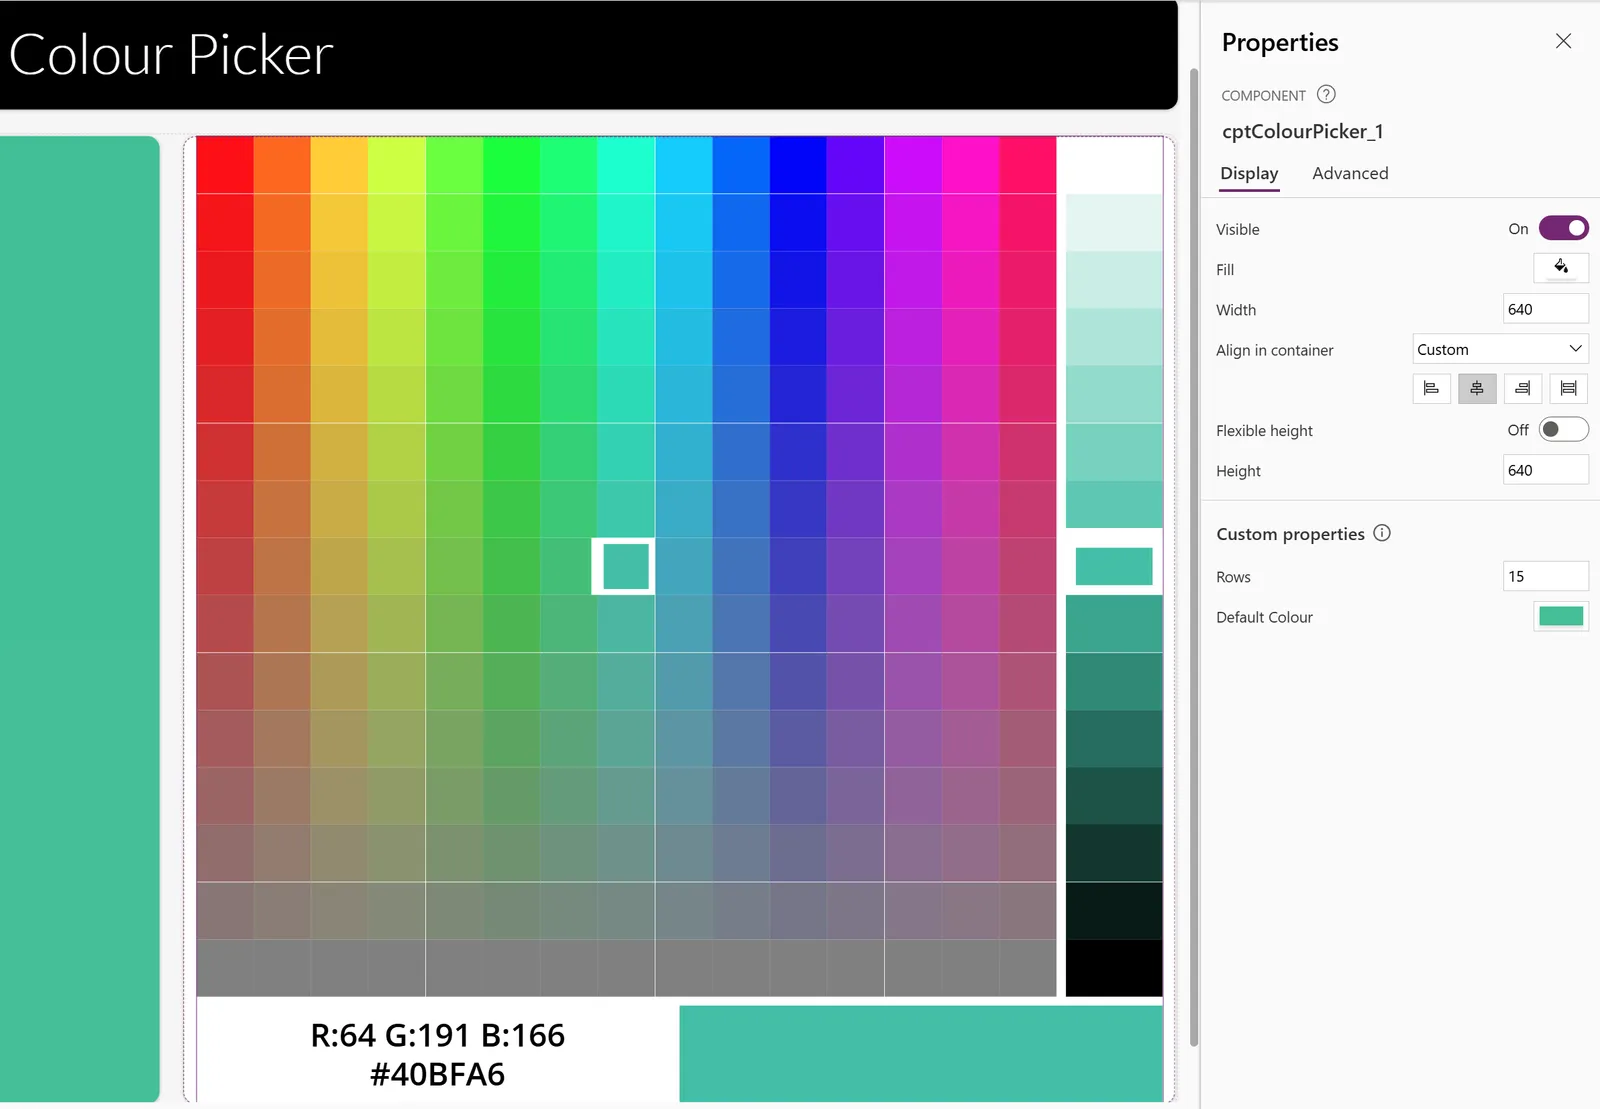Select the align left icon
Screen dimensions: 1600x1109
click(x=1431, y=388)
